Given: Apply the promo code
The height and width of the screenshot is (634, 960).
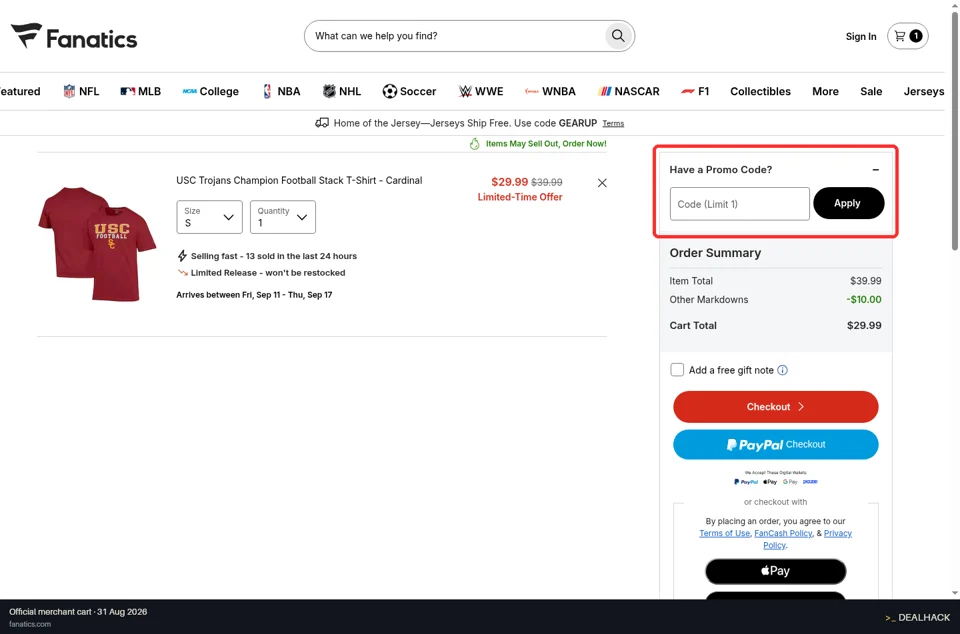Looking at the screenshot, I should [x=848, y=203].
